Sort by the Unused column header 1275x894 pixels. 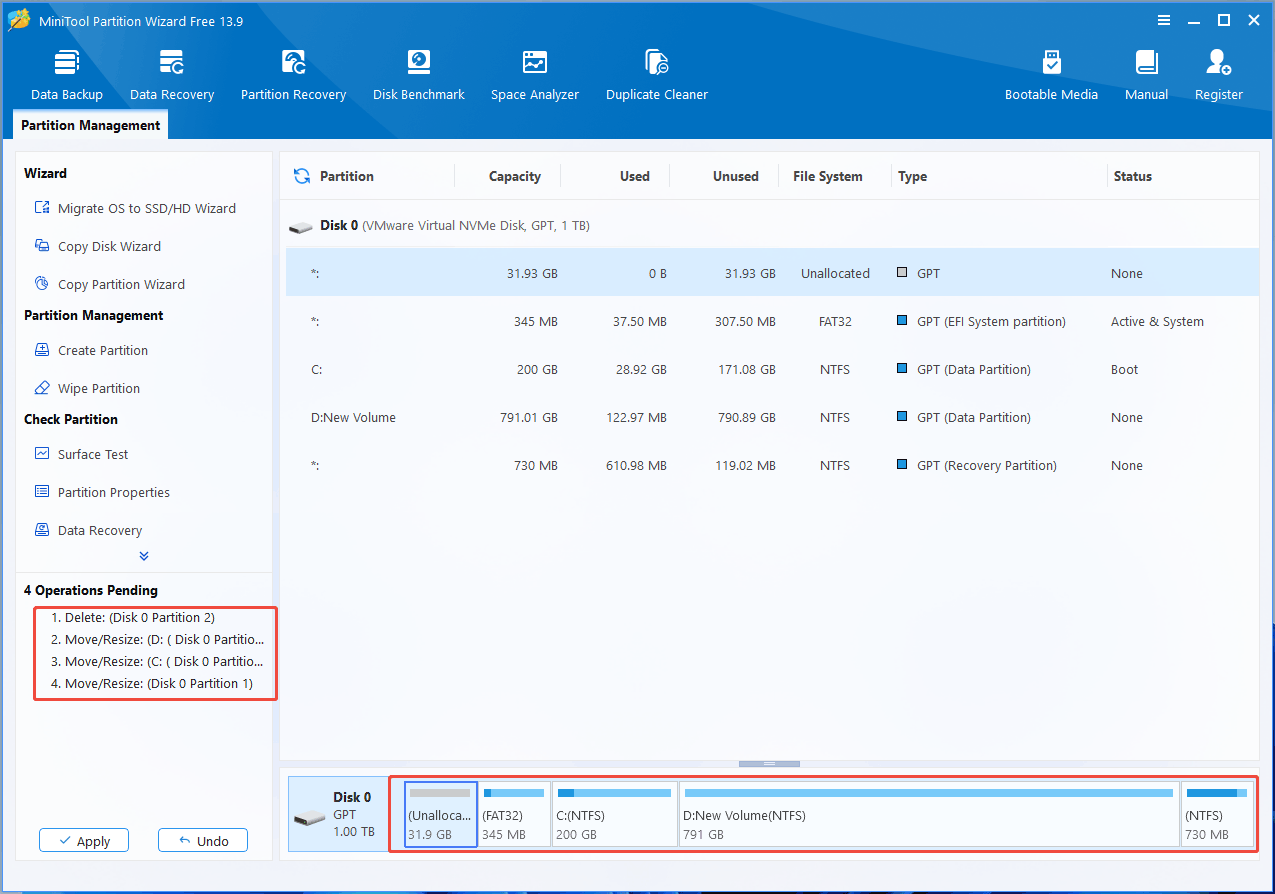tap(735, 176)
